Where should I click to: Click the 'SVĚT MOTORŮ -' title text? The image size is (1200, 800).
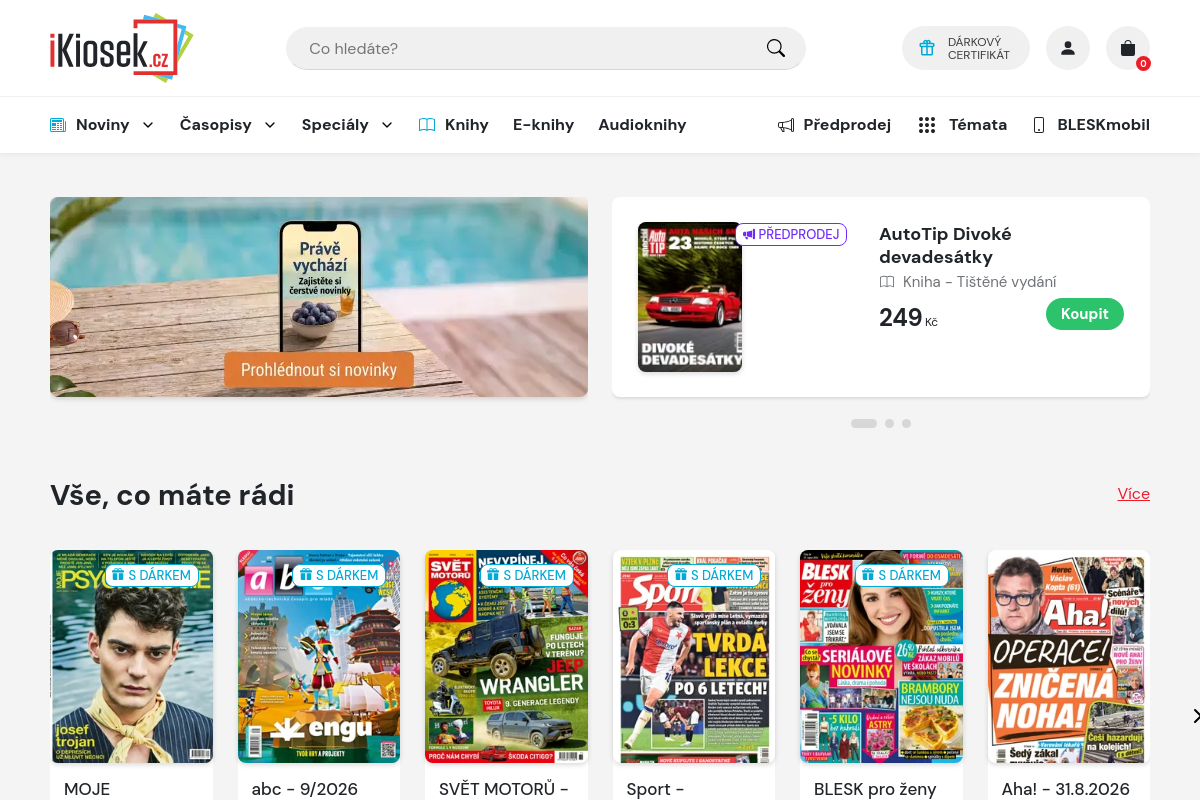(504, 789)
